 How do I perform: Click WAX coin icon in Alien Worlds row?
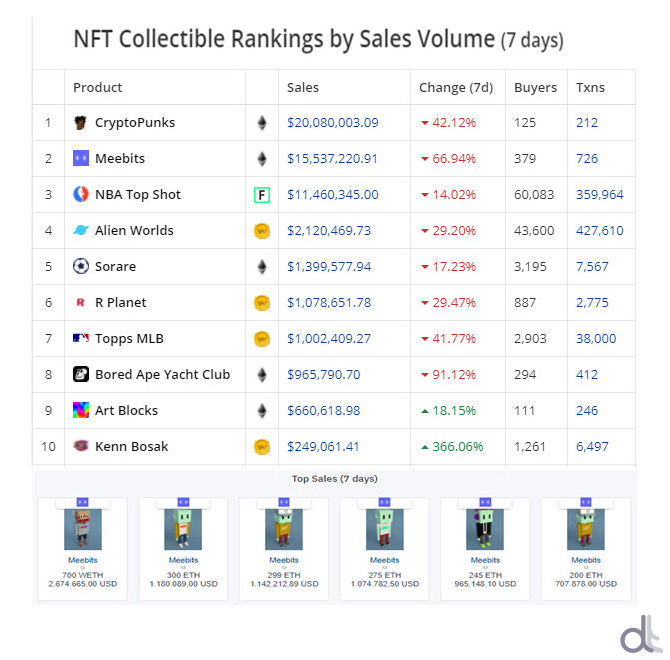point(262,231)
